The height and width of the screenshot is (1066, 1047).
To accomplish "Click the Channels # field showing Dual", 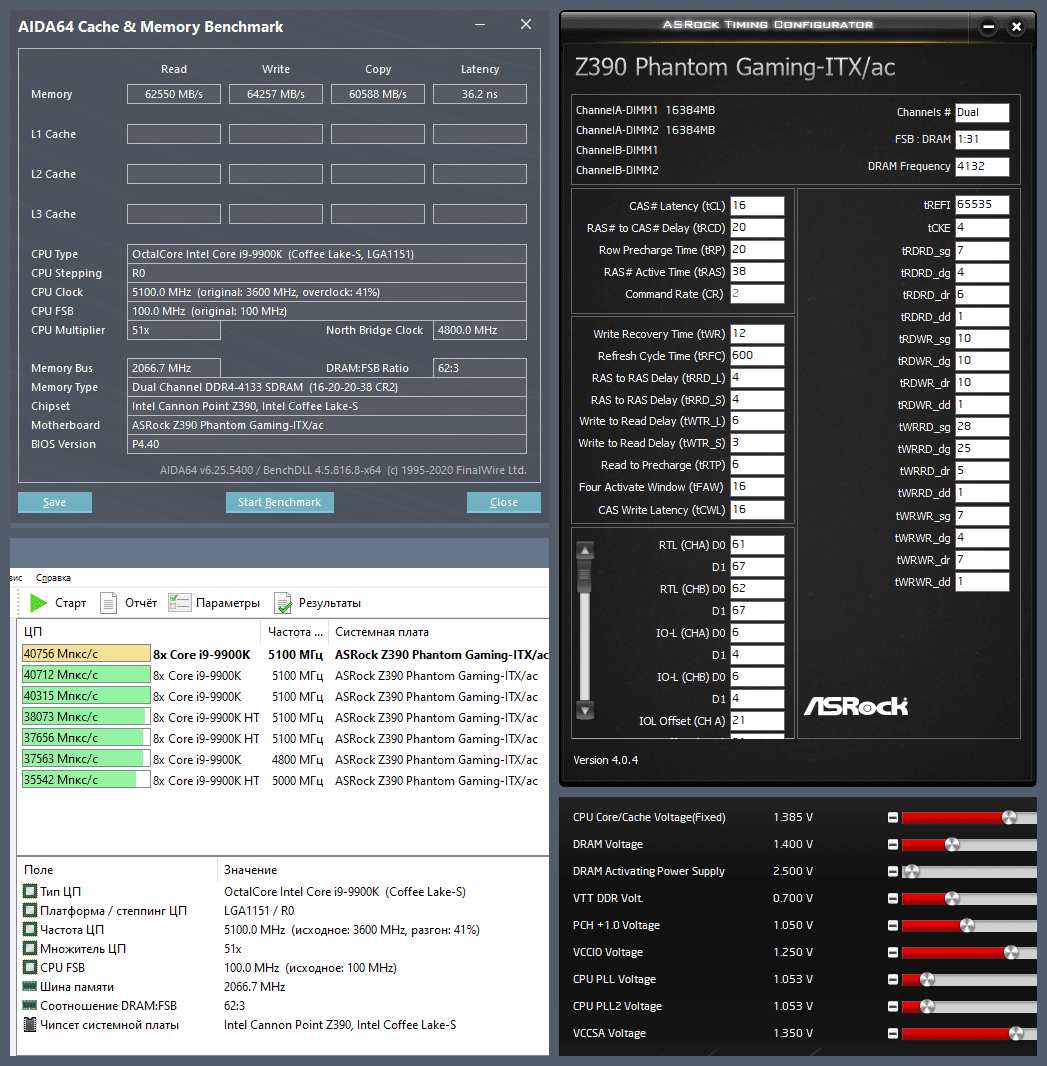I will (982, 113).
